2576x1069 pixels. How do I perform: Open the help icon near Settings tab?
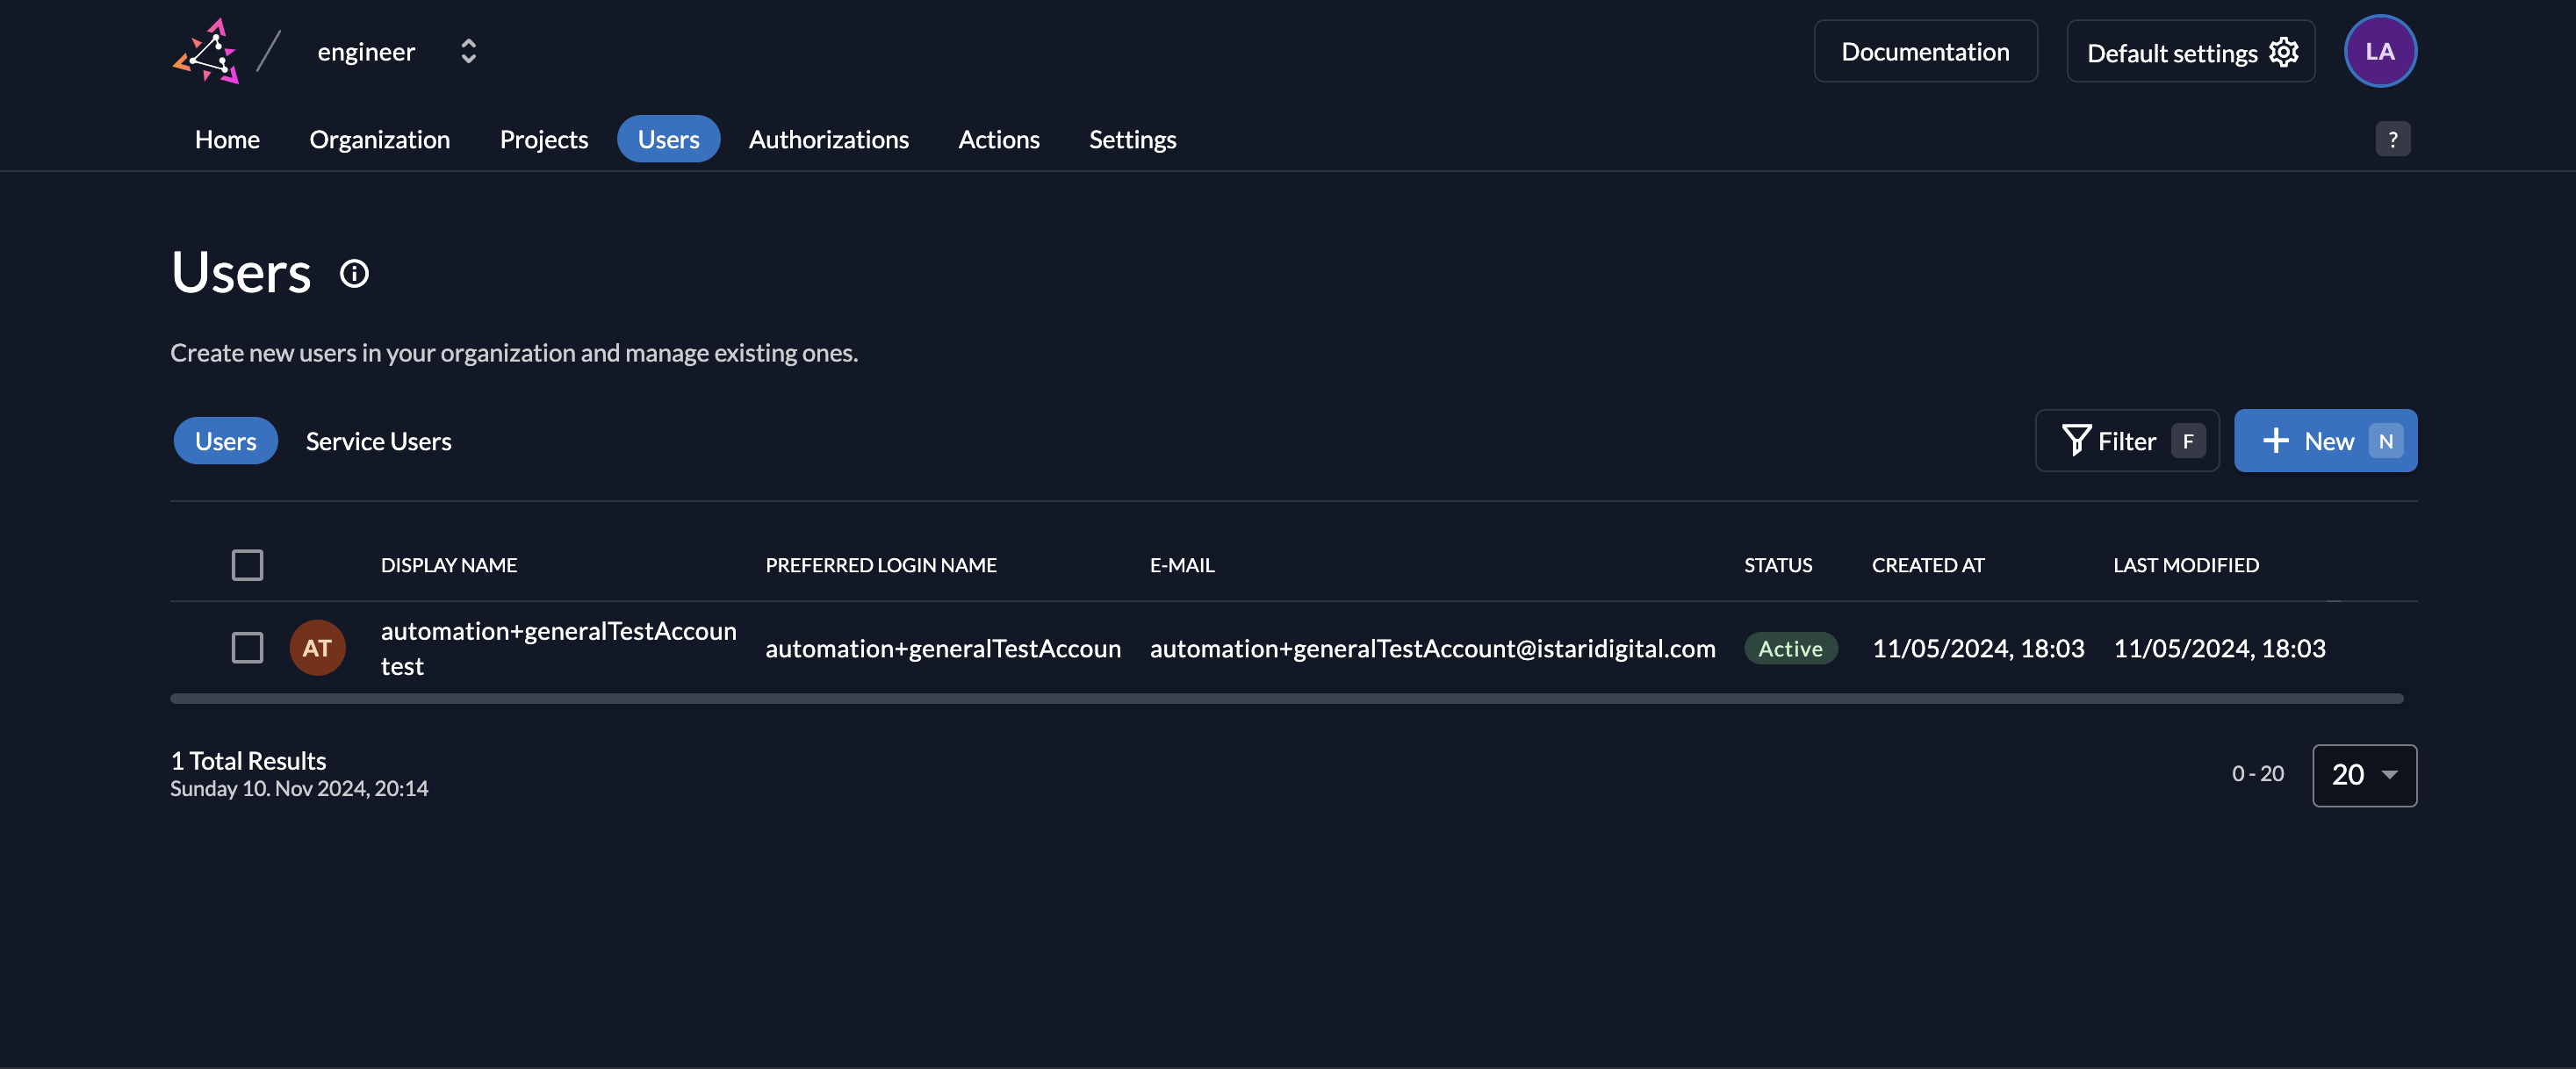pos(2392,139)
